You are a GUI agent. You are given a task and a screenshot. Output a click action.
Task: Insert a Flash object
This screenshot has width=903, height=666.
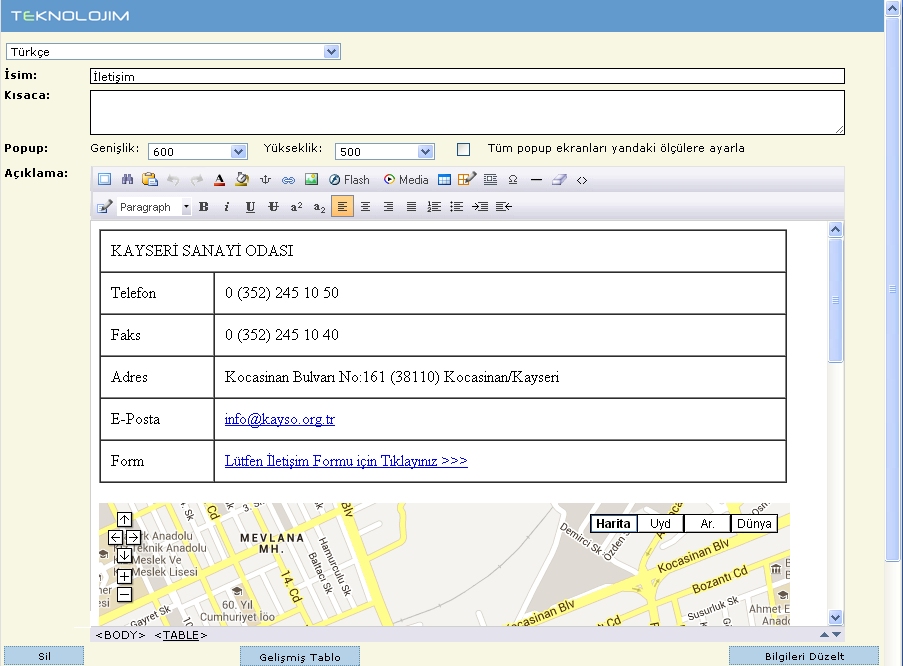[x=349, y=180]
